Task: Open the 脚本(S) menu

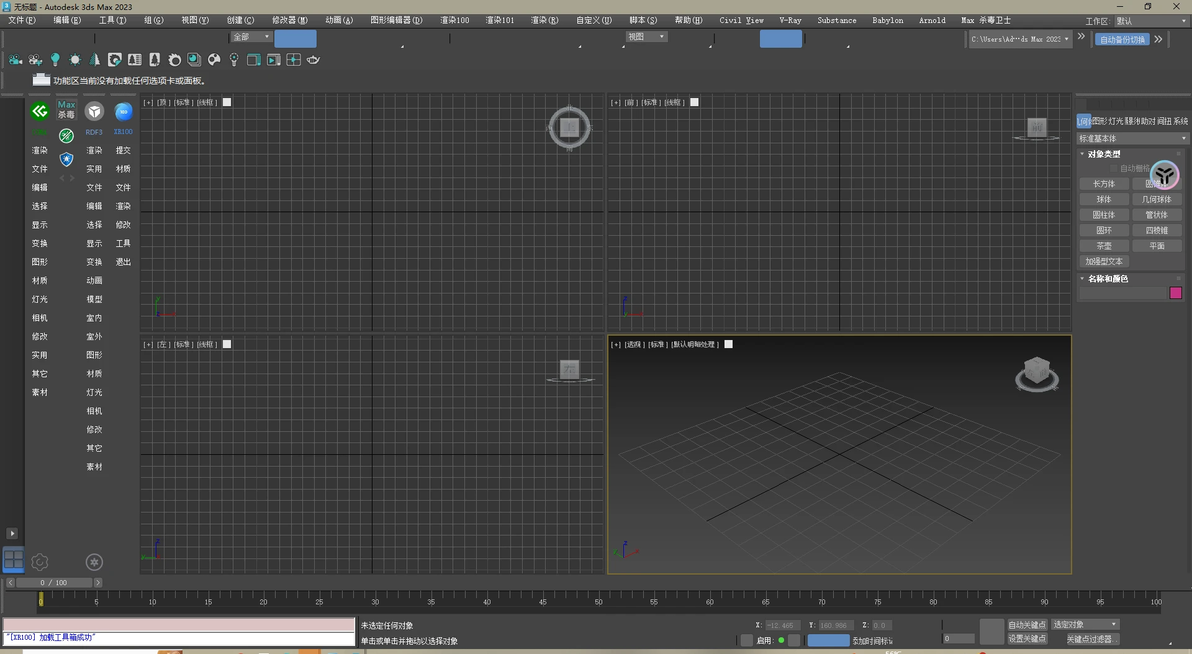Action: [x=643, y=21]
